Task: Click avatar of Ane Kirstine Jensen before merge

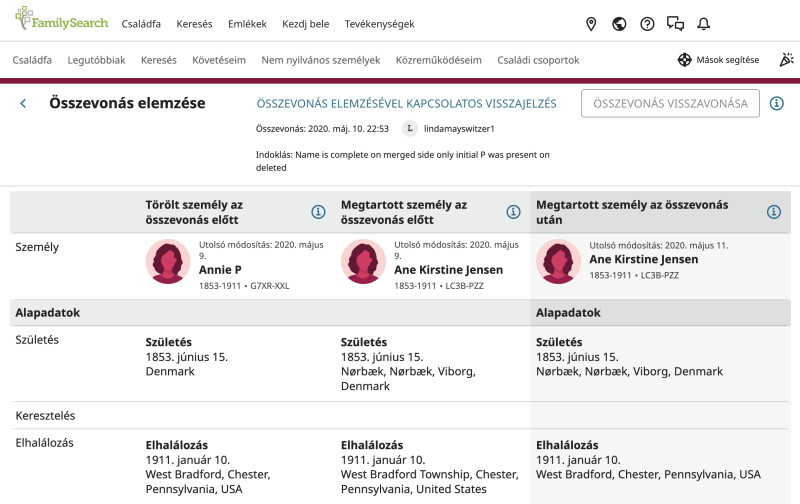Action: point(363,262)
